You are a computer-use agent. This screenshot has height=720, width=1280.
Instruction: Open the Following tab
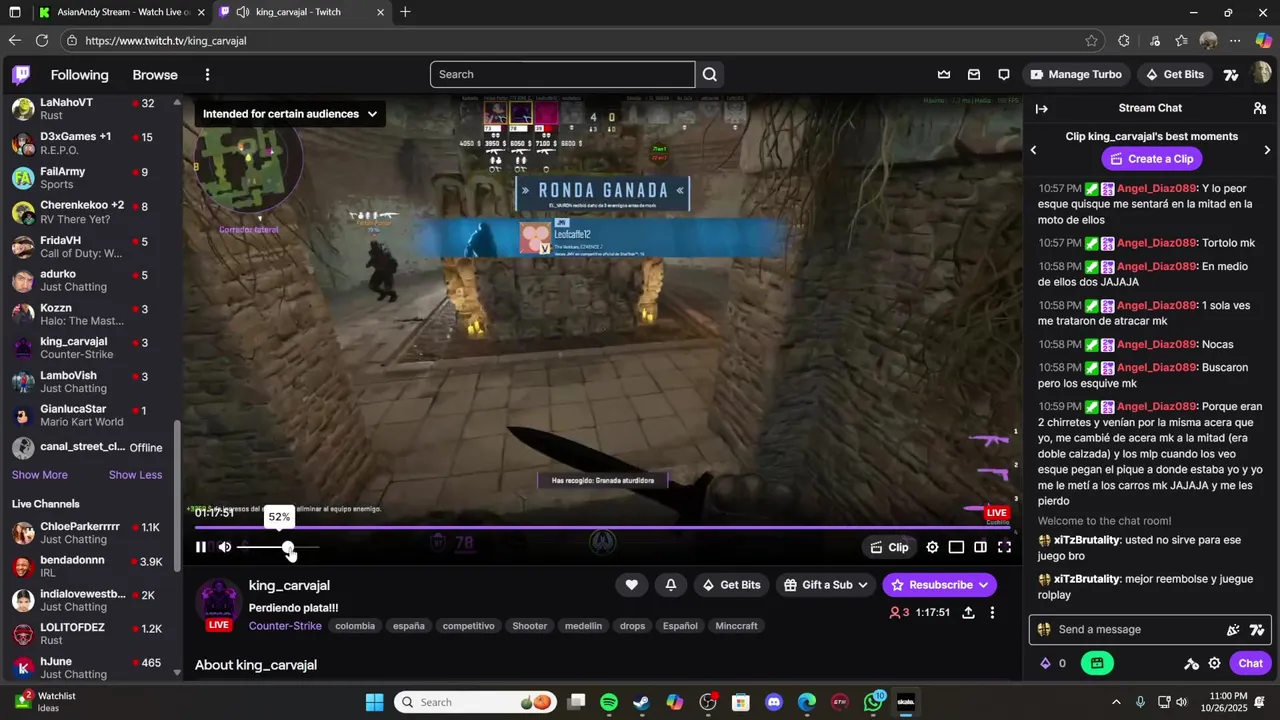point(80,75)
